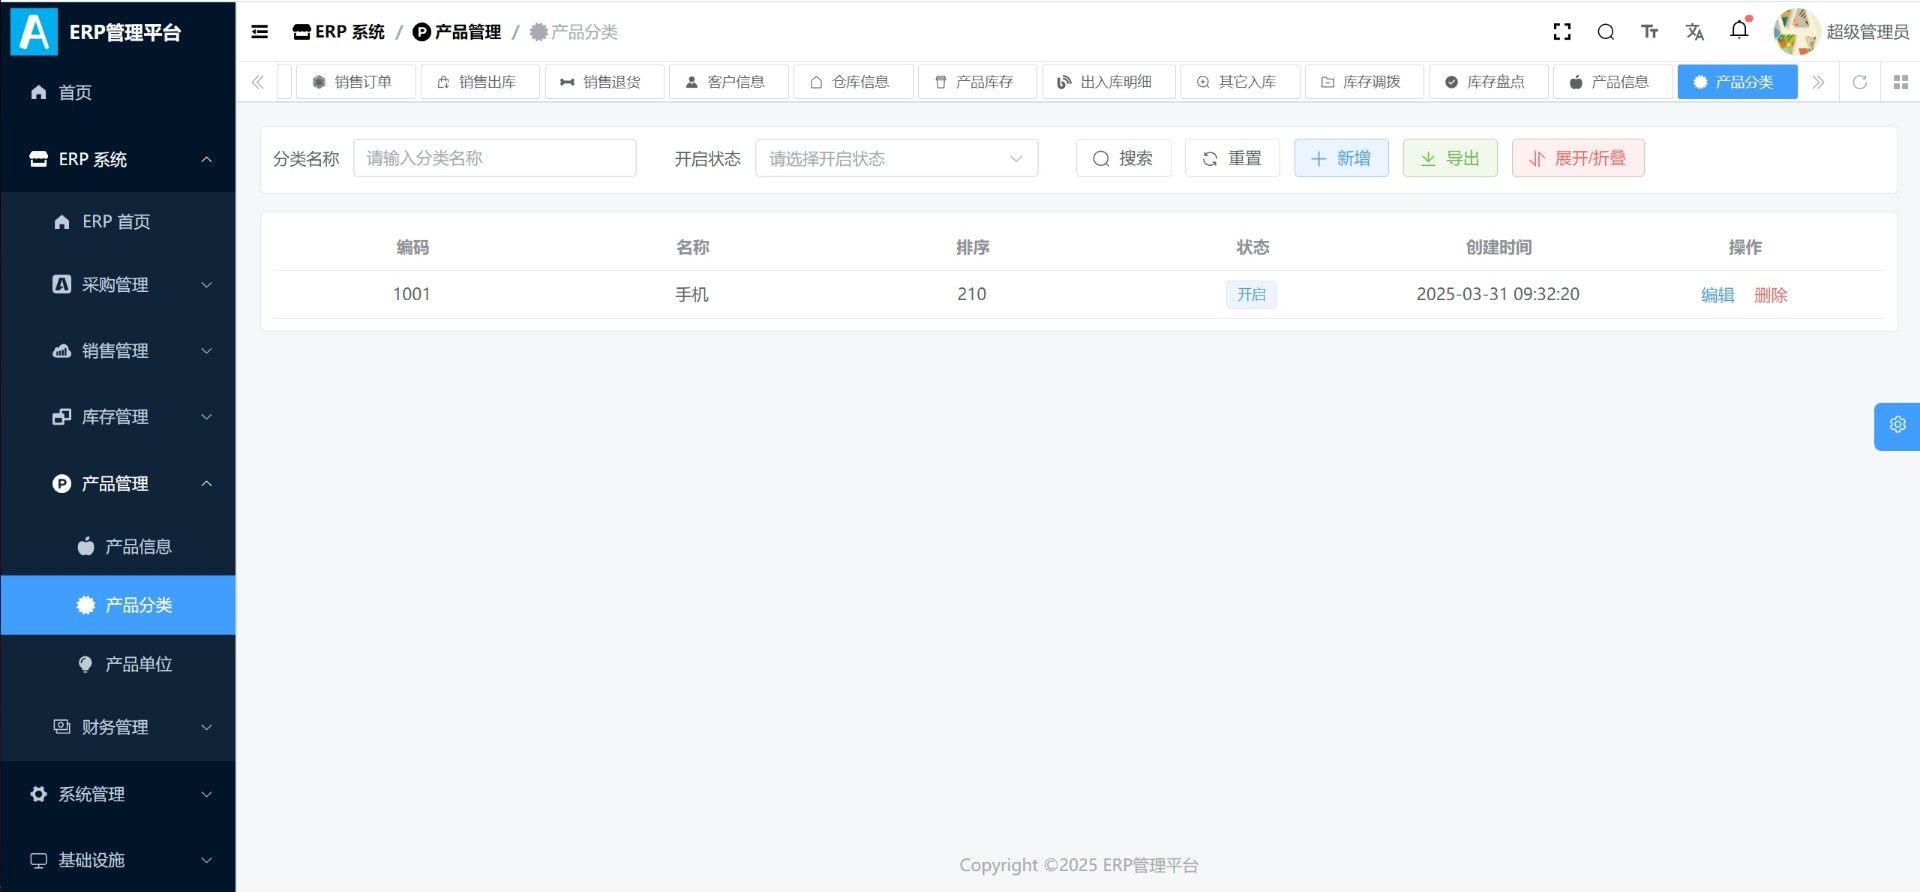Switch to the 仓库信息 tab

tap(853, 82)
